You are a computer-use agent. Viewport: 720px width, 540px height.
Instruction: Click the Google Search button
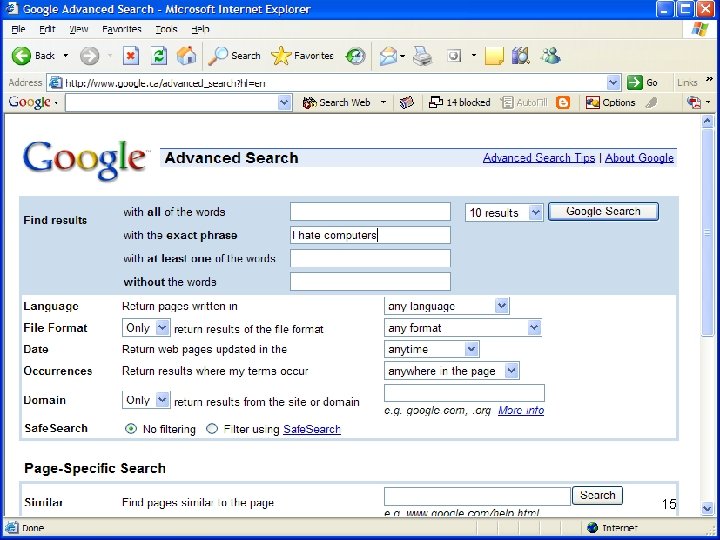[603, 212]
